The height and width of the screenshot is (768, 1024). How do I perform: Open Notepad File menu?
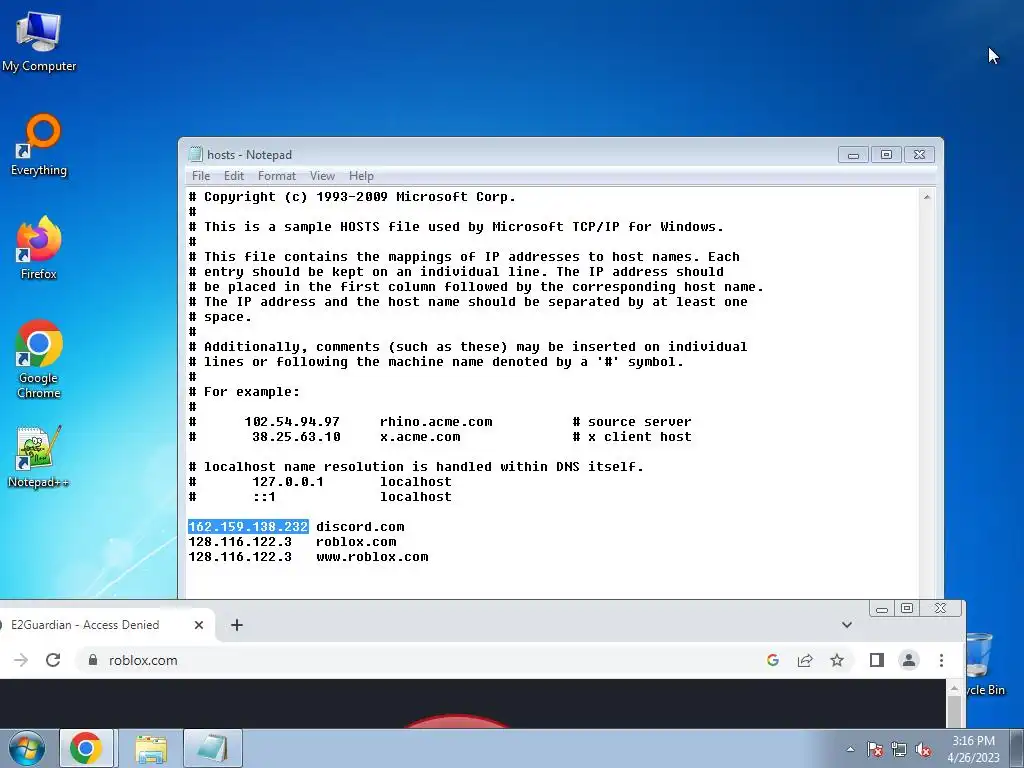point(201,176)
